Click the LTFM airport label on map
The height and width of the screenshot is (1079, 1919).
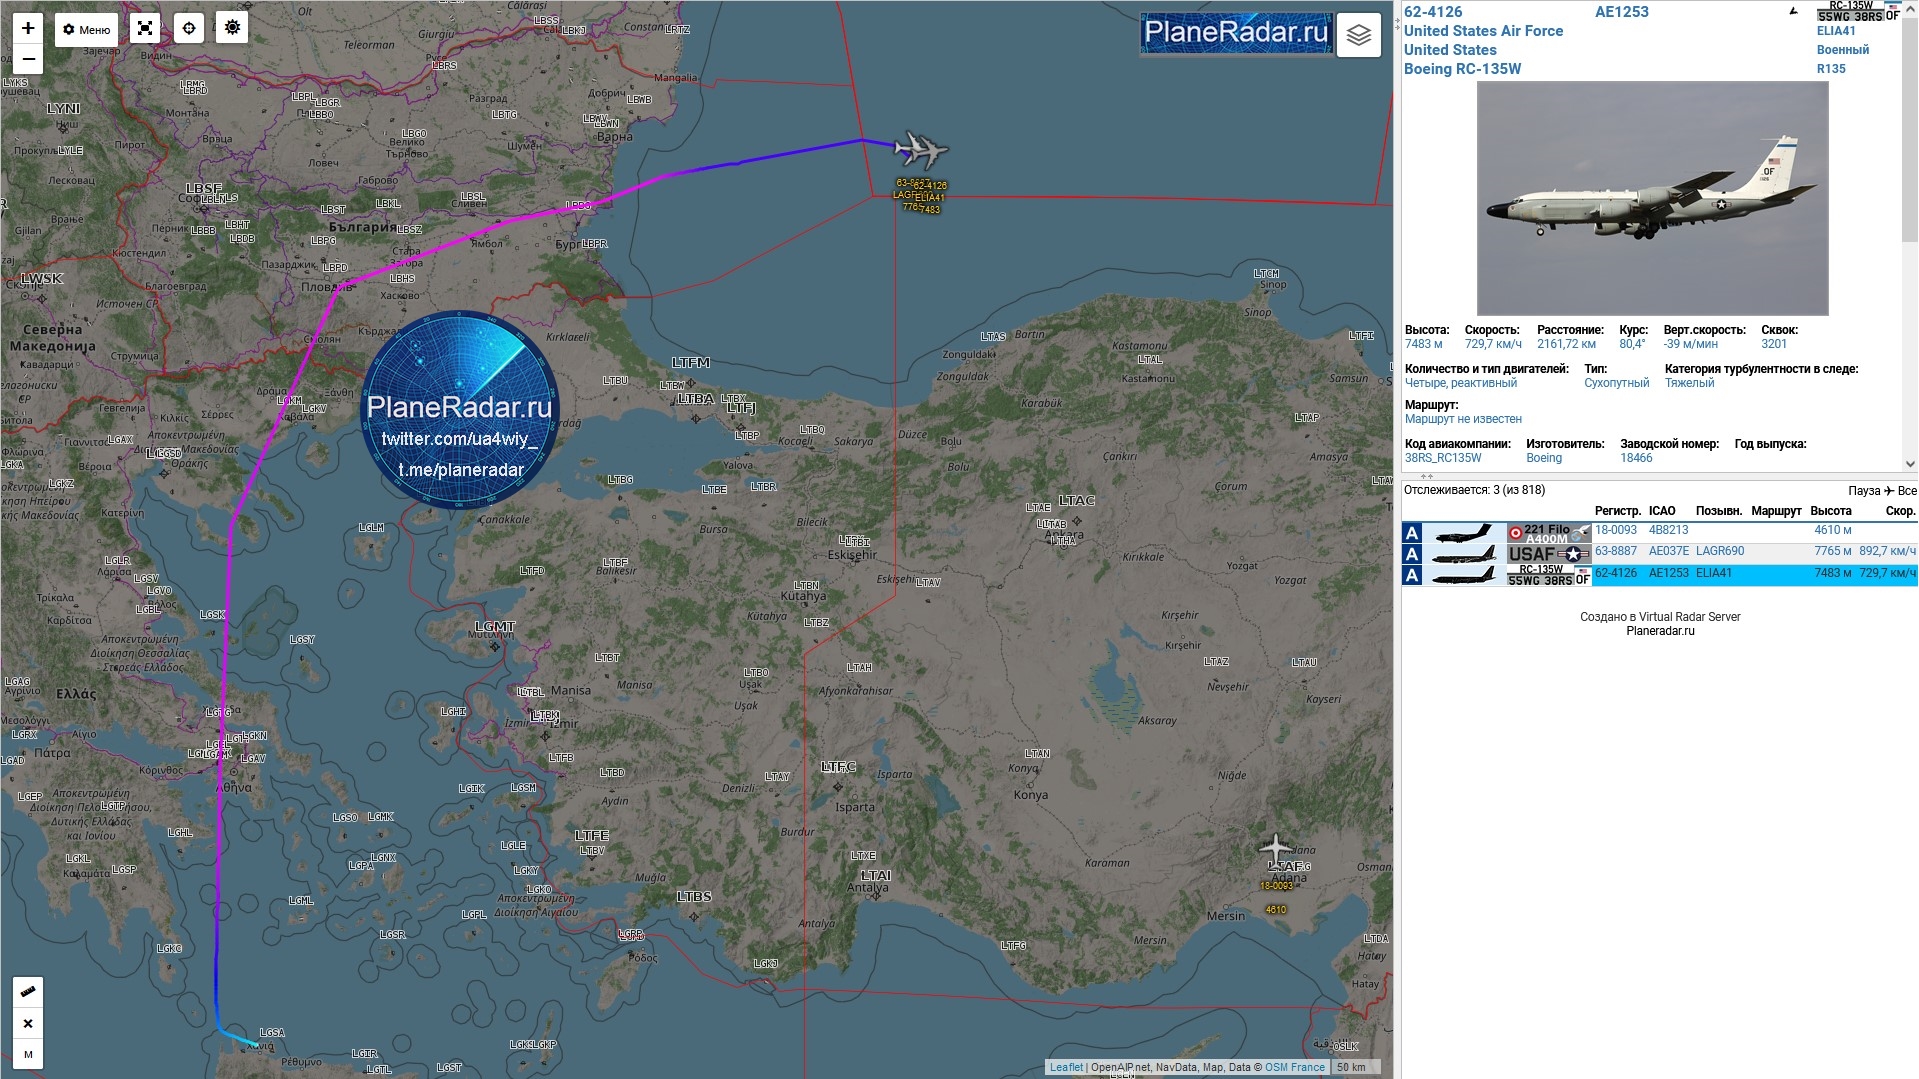pos(691,362)
